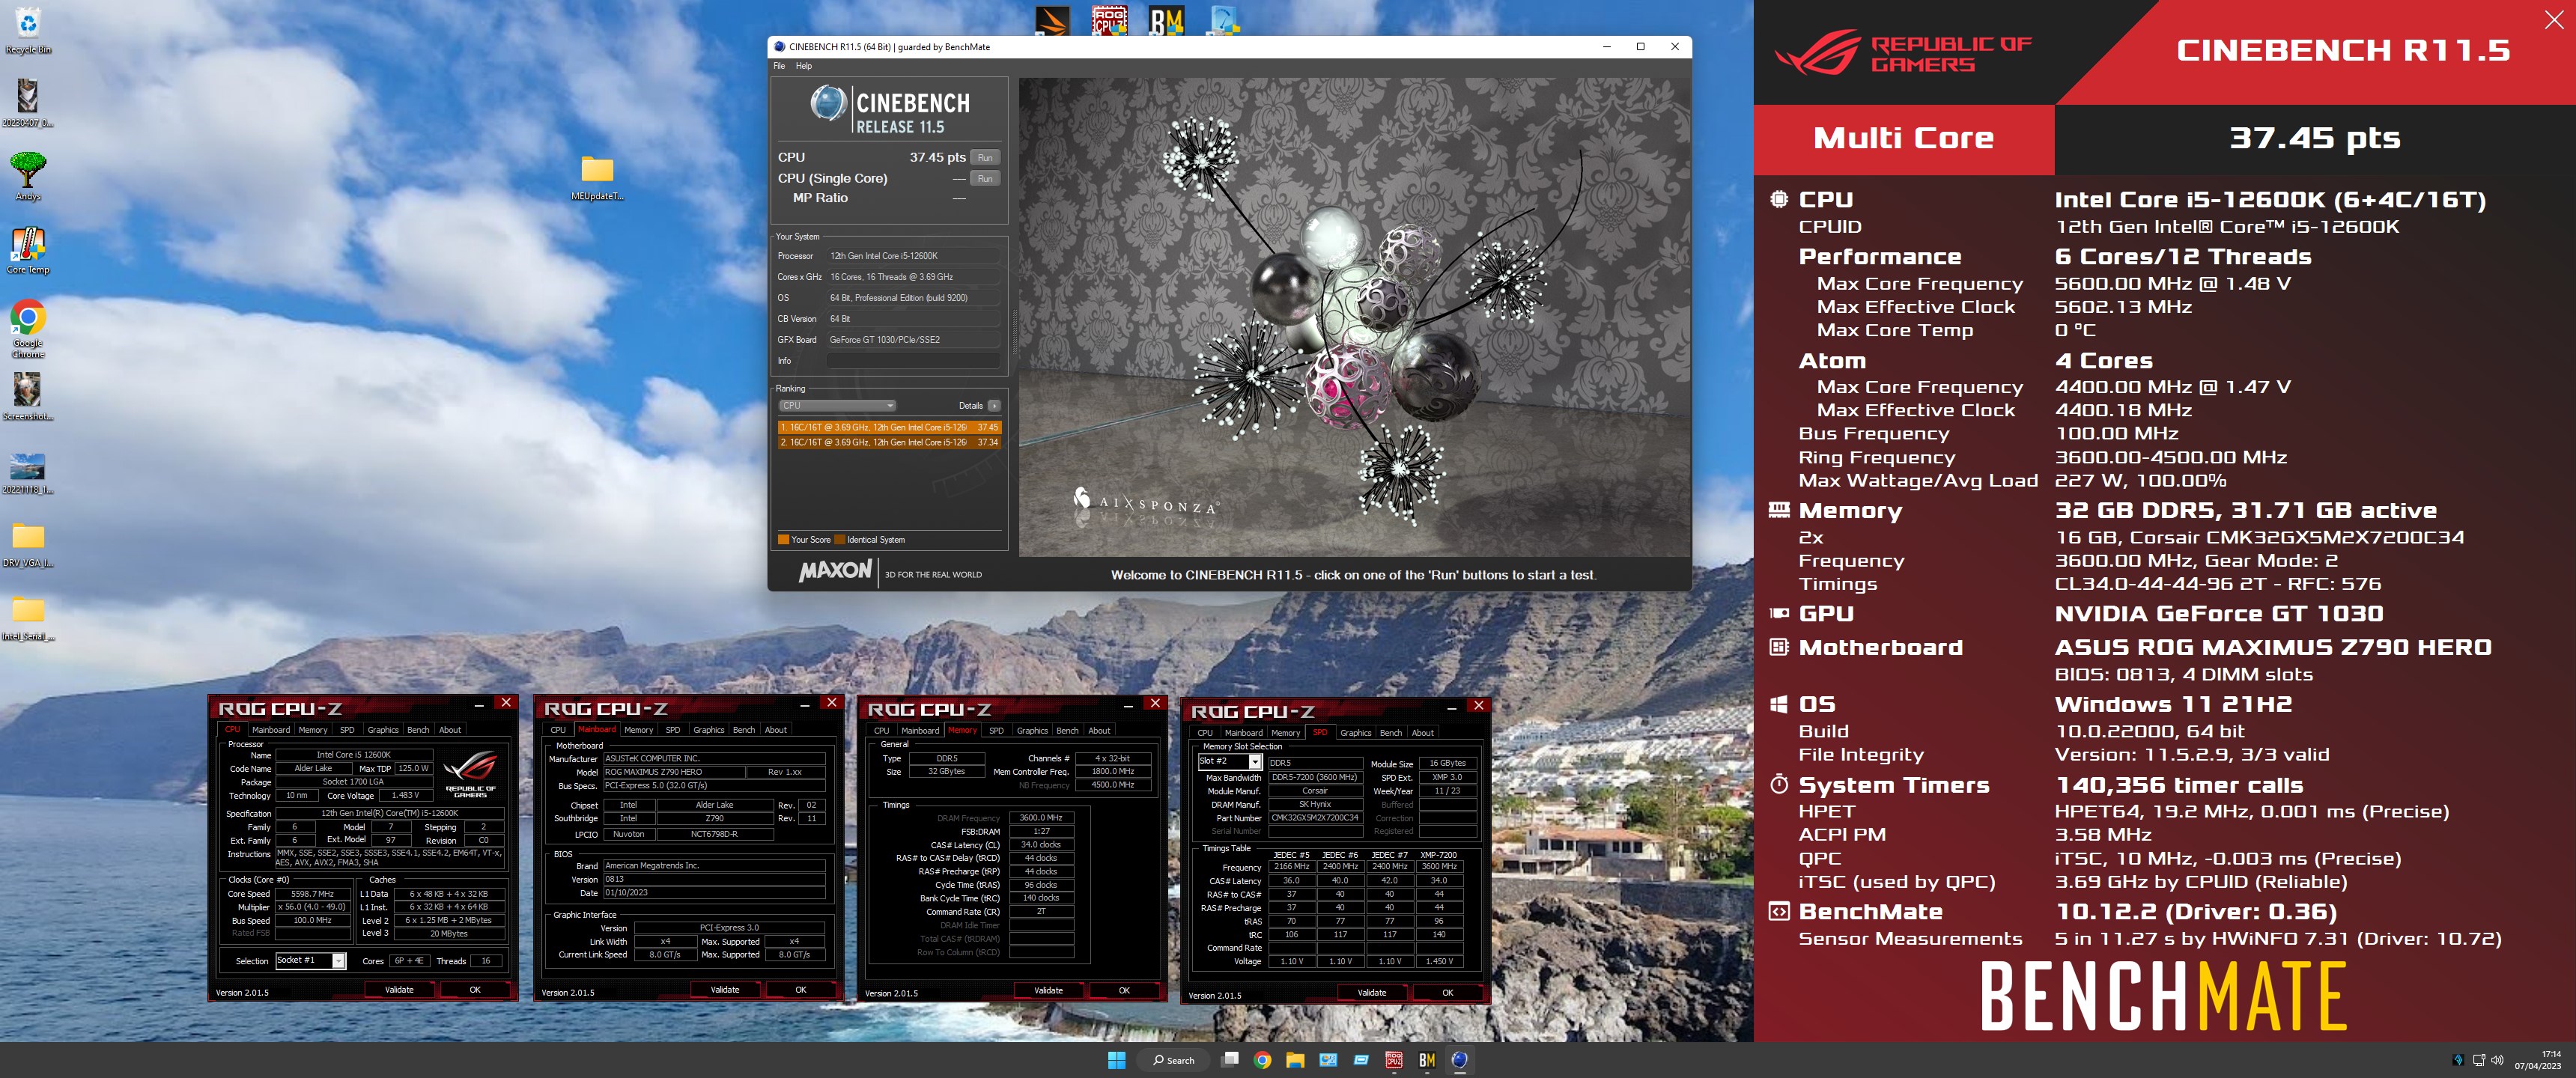Open the Socket #1 selection dropdown in CPU-Z
This screenshot has height=1078, width=2576.
pyautogui.click(x=311, y=960)
